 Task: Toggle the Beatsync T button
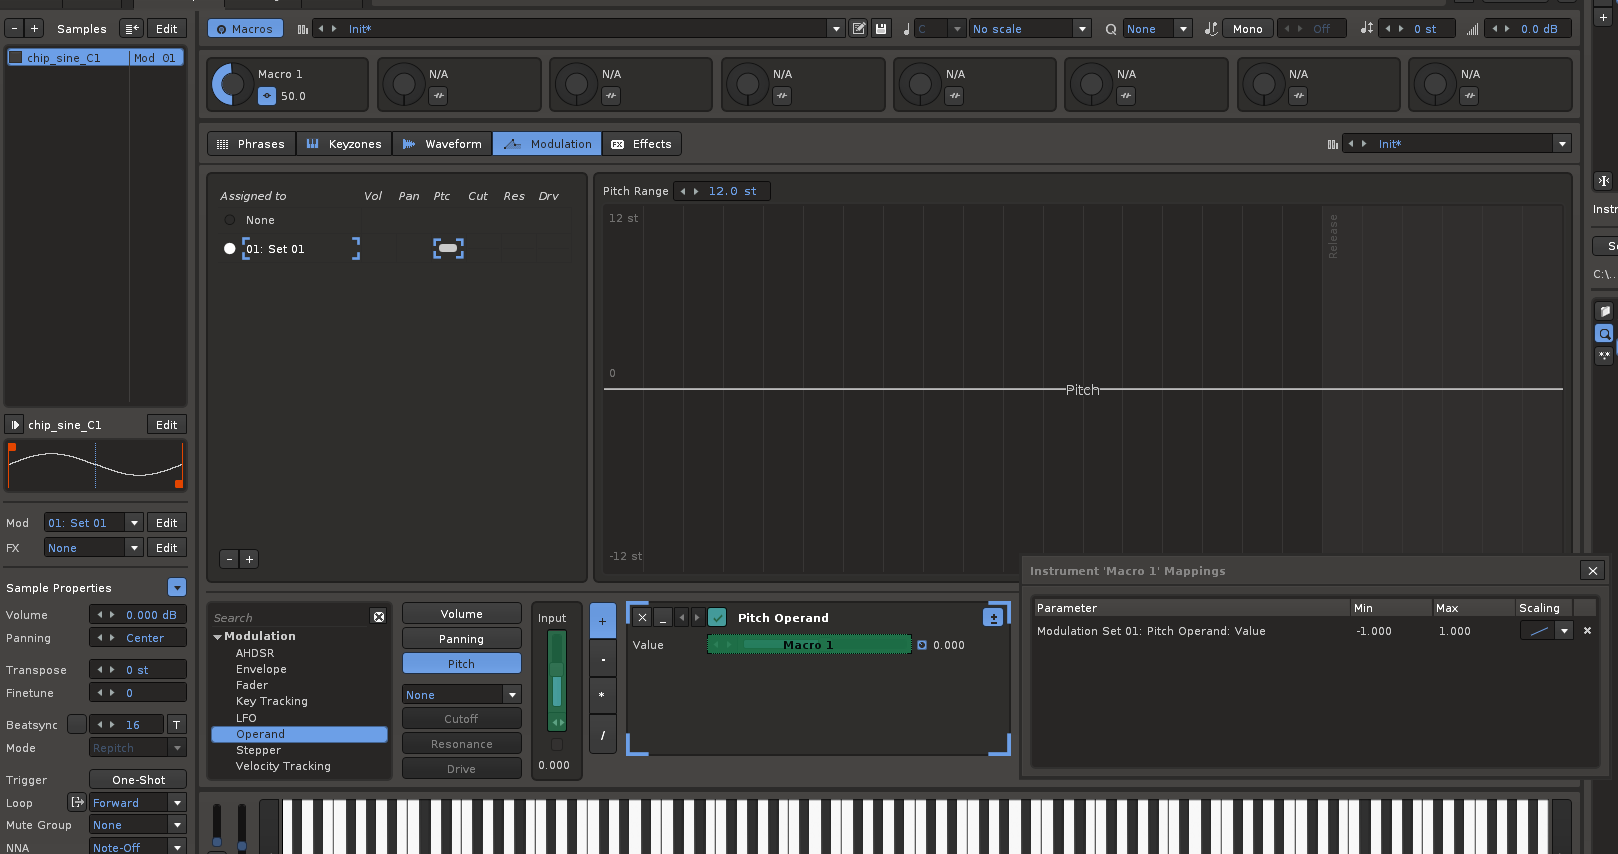[x=177, y=724]
